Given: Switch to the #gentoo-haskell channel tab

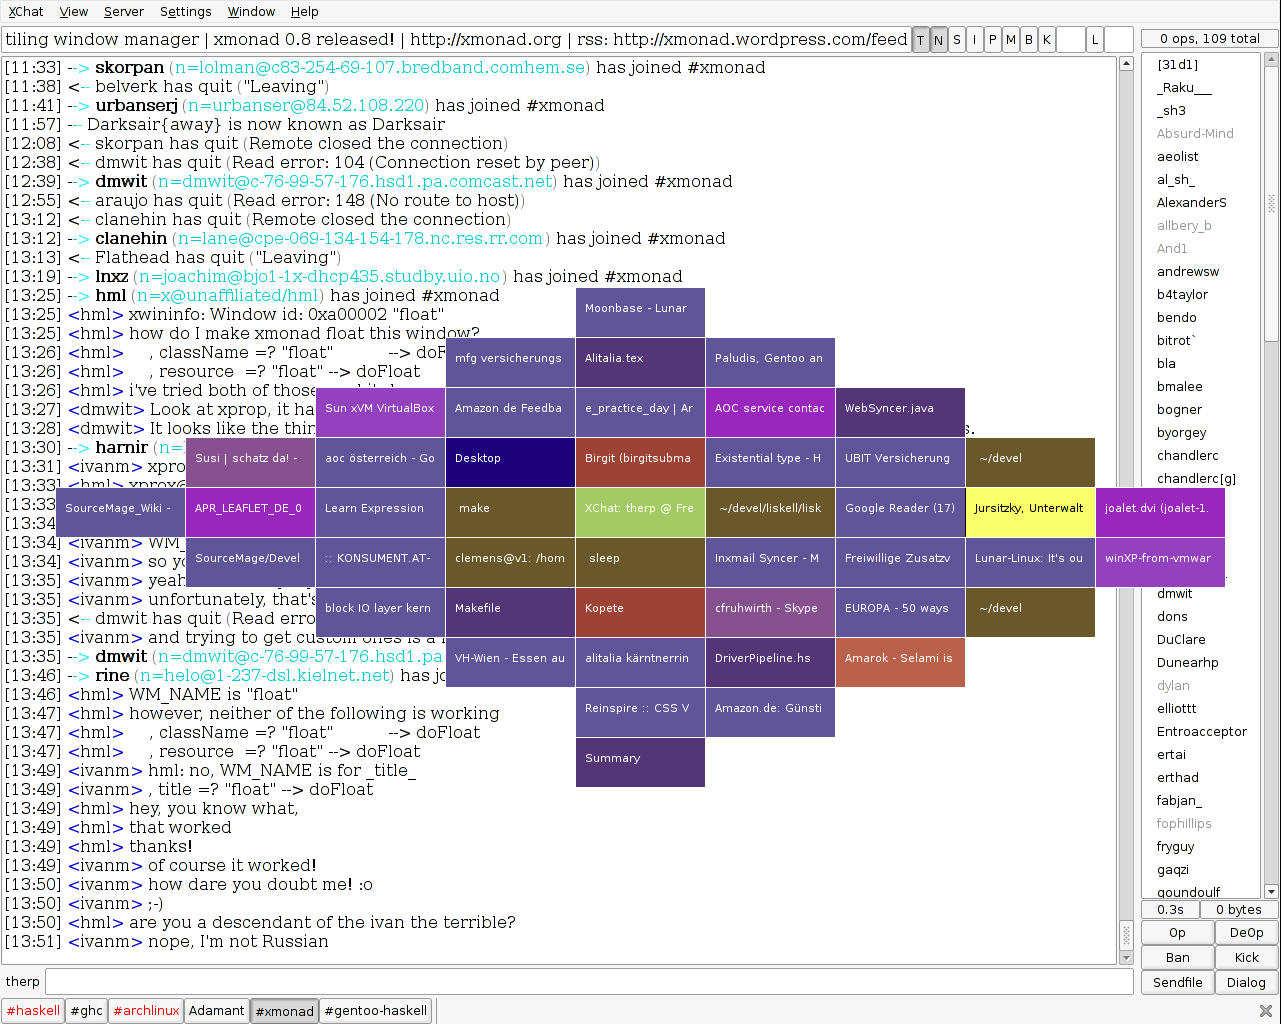Looking at the screenshot, I should [375, 1010].
